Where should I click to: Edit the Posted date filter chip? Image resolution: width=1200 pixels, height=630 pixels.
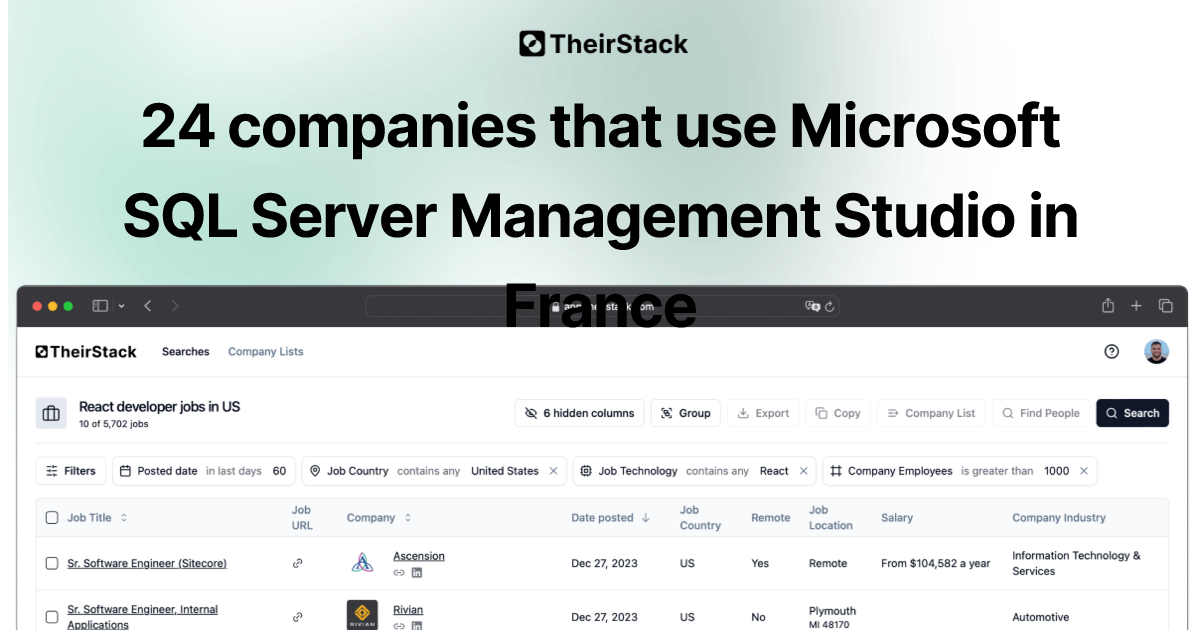(x=204, y=471)
